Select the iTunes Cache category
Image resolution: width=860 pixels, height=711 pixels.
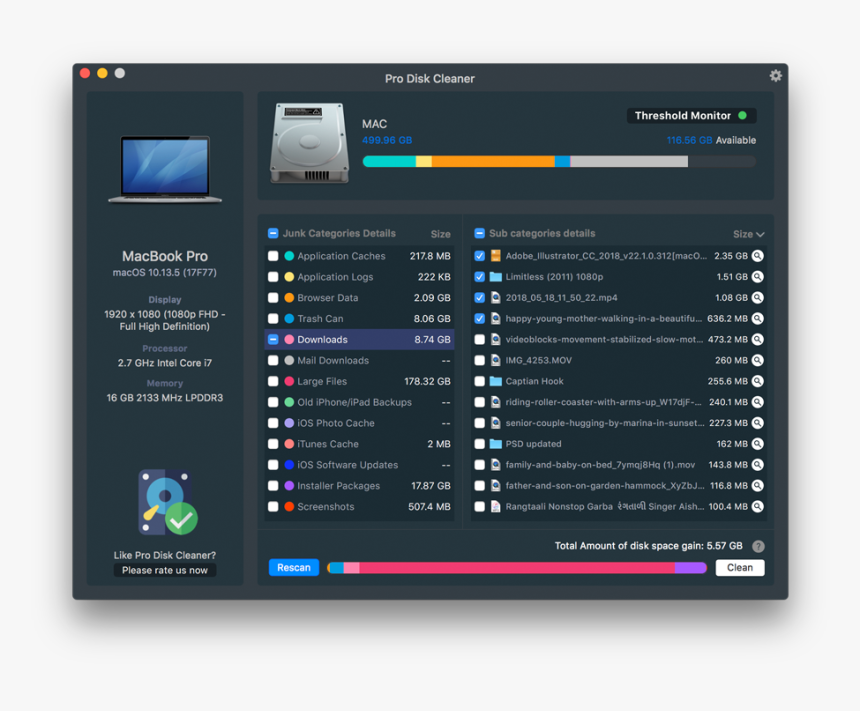coord(359,444)
